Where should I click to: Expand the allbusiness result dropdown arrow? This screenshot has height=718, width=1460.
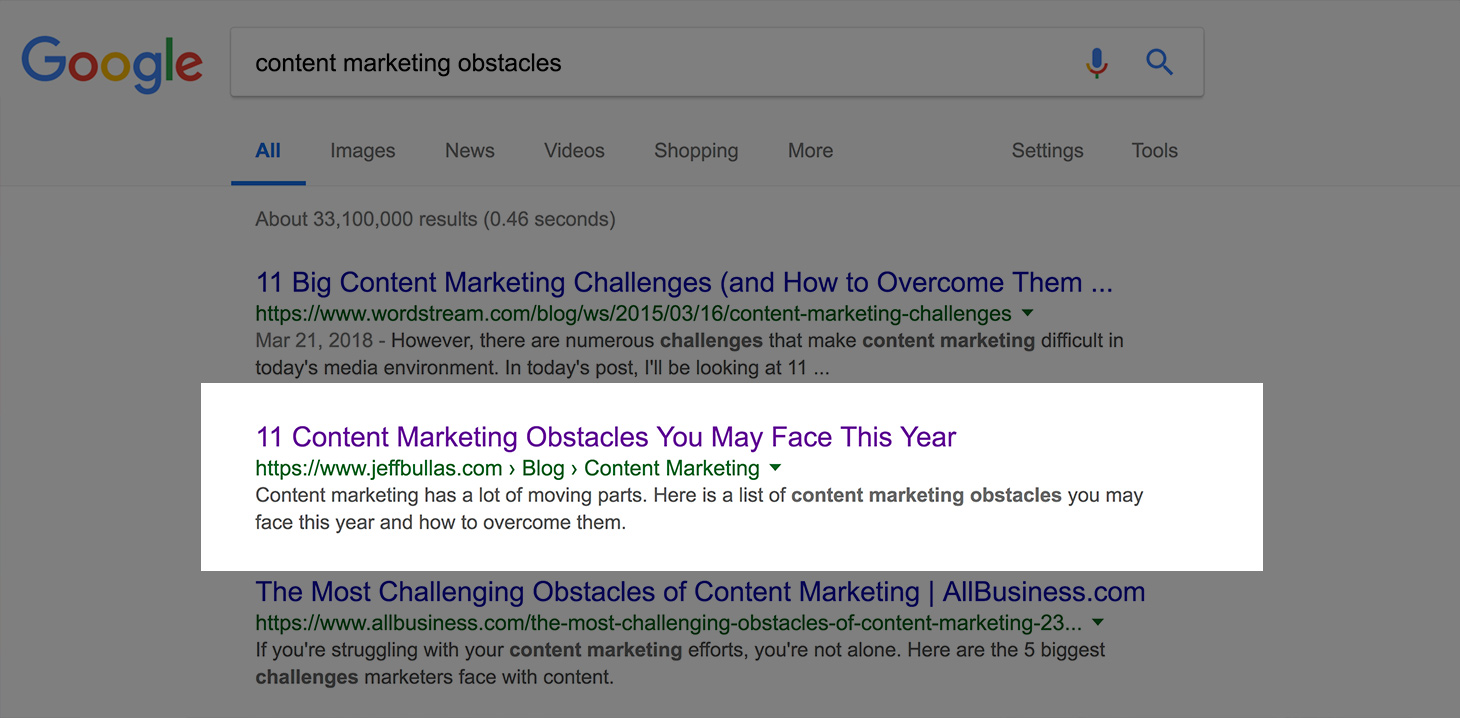(x=1098, y=623)
